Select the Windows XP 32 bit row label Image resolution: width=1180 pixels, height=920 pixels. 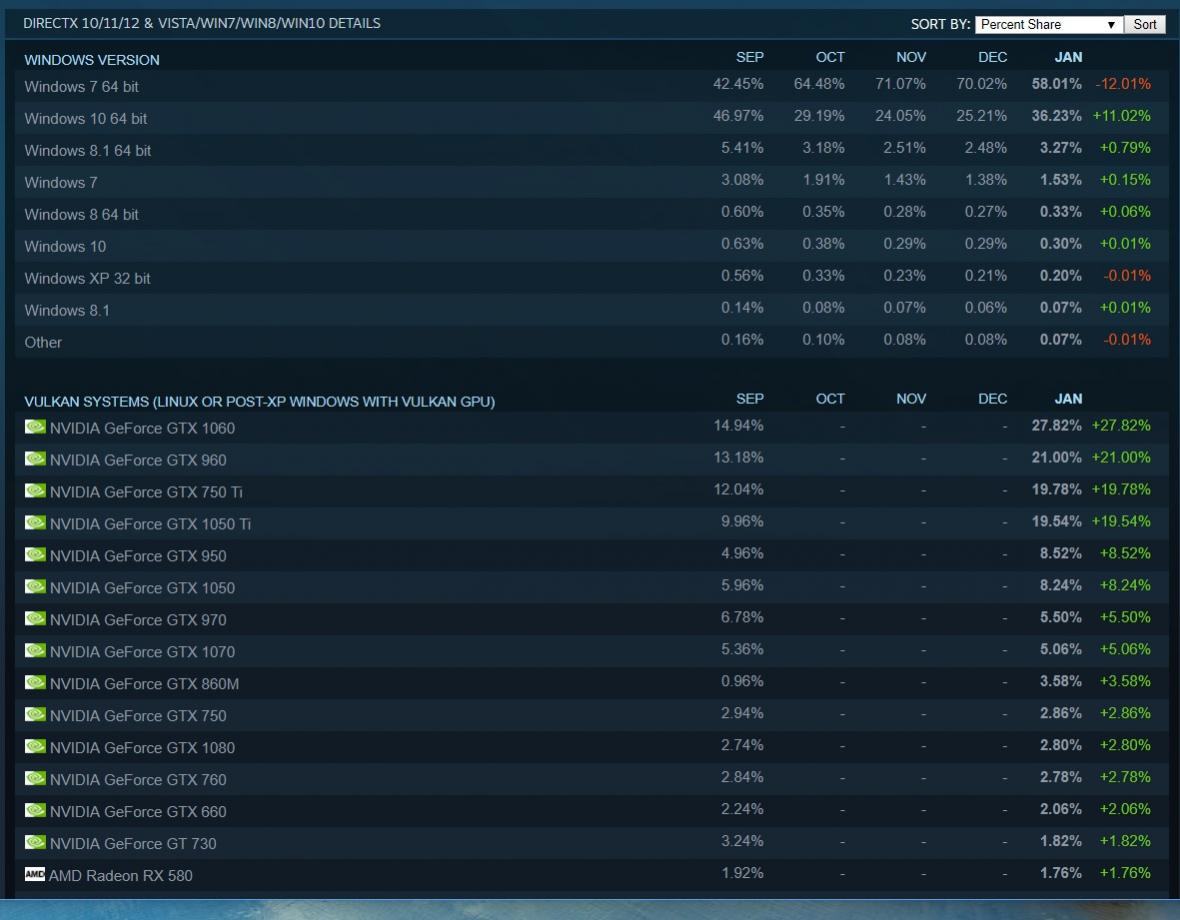coord(87,278)
